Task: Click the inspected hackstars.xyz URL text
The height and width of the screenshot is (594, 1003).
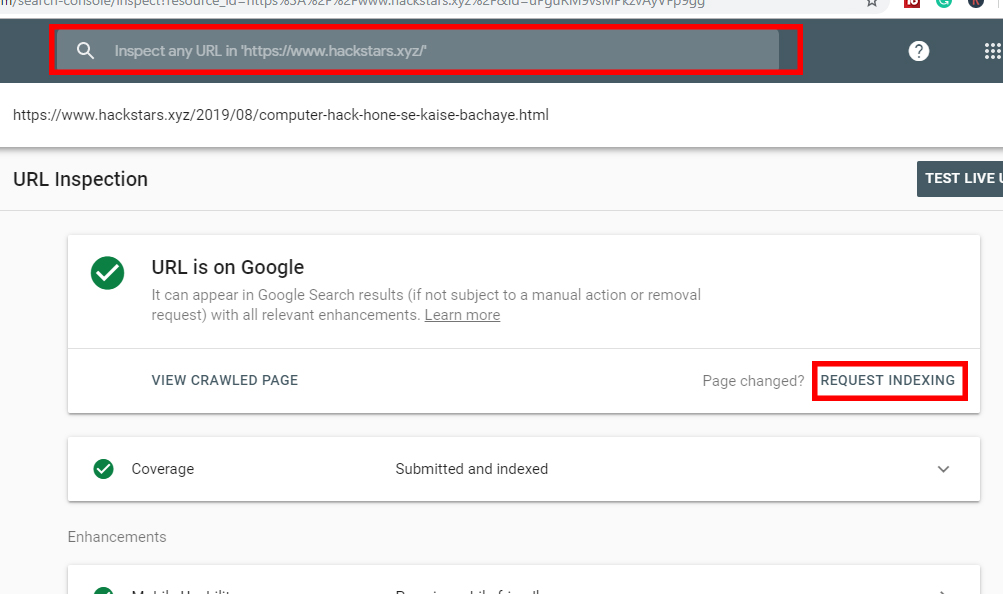Action: point(281,115)
